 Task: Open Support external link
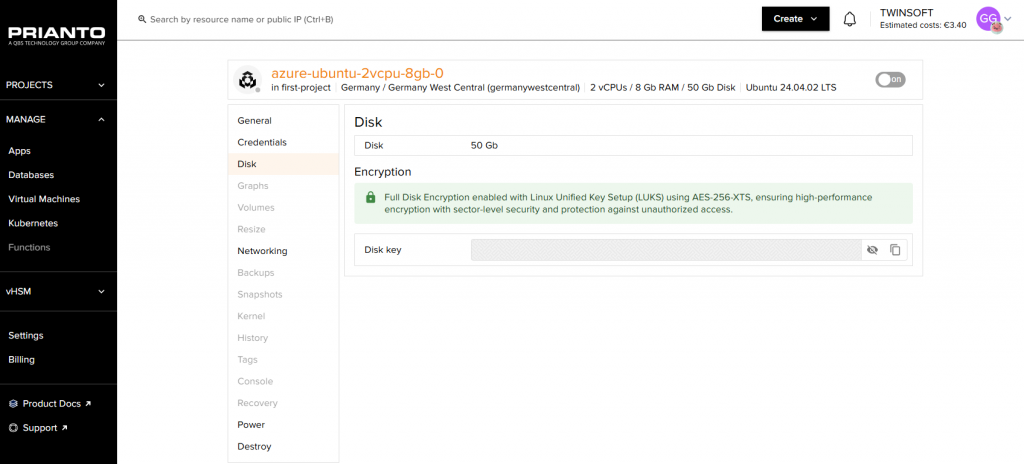(39, 428)
